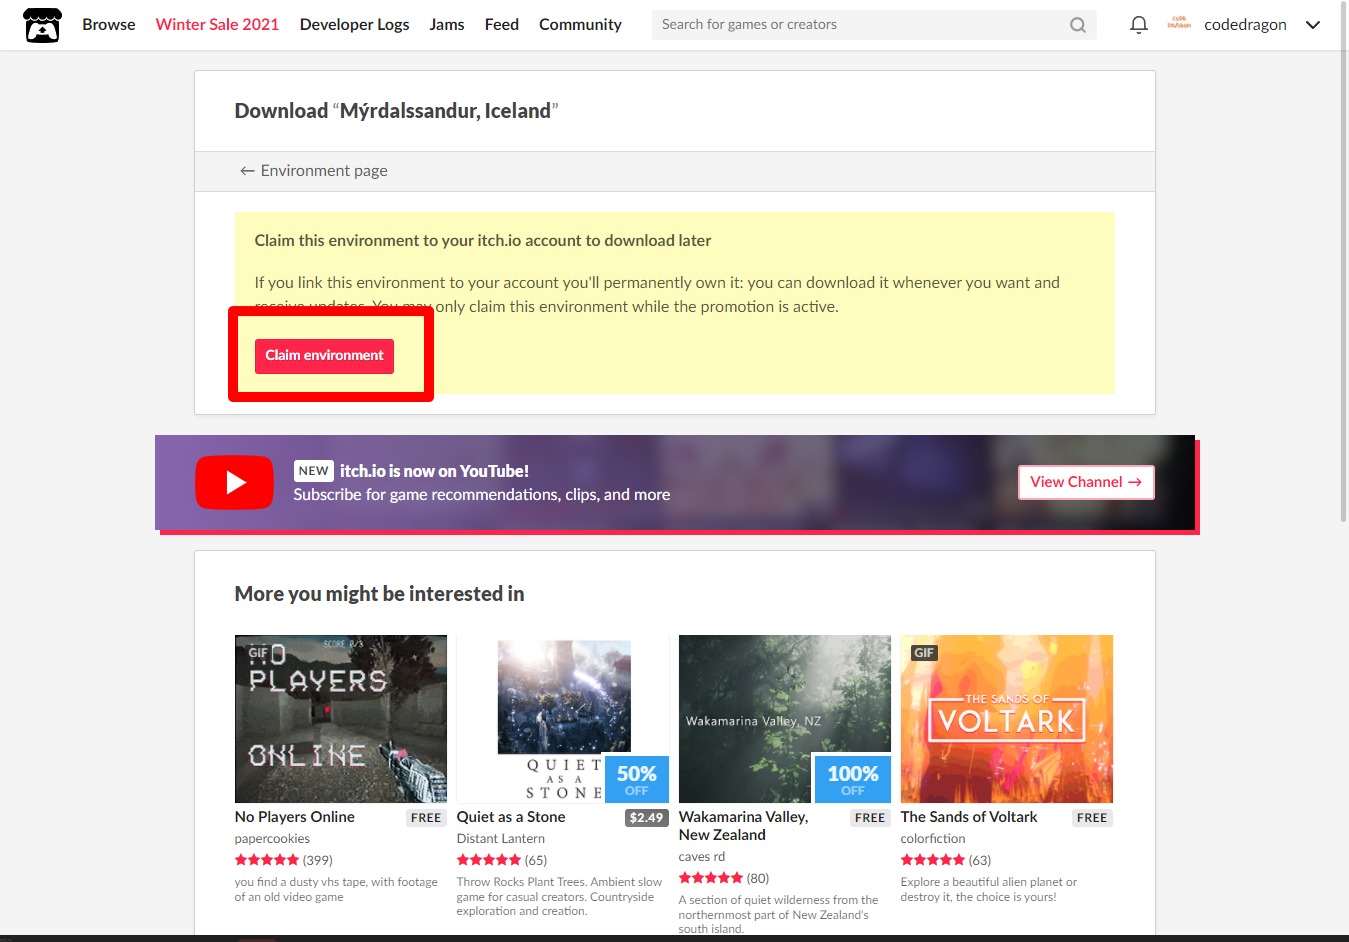Open the notifications bell

coord(1138,25)
